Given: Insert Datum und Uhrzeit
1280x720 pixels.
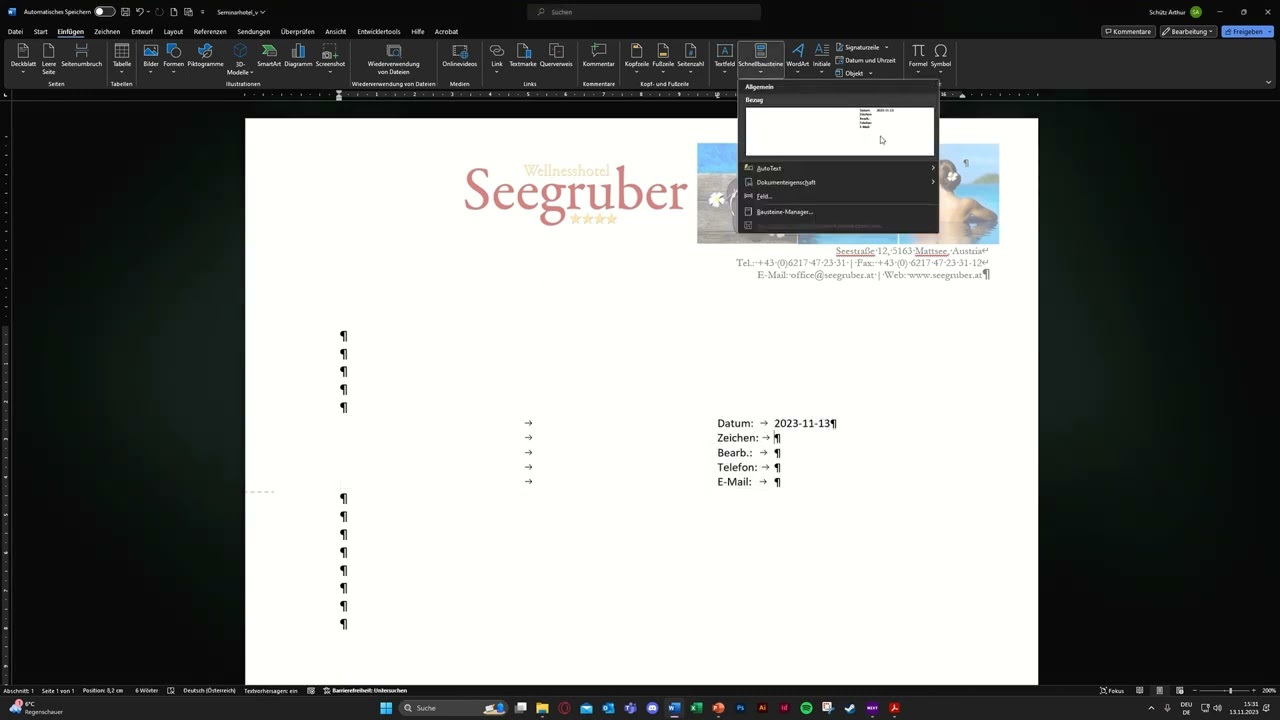Looking at the screenshot, I should point(865,60).
